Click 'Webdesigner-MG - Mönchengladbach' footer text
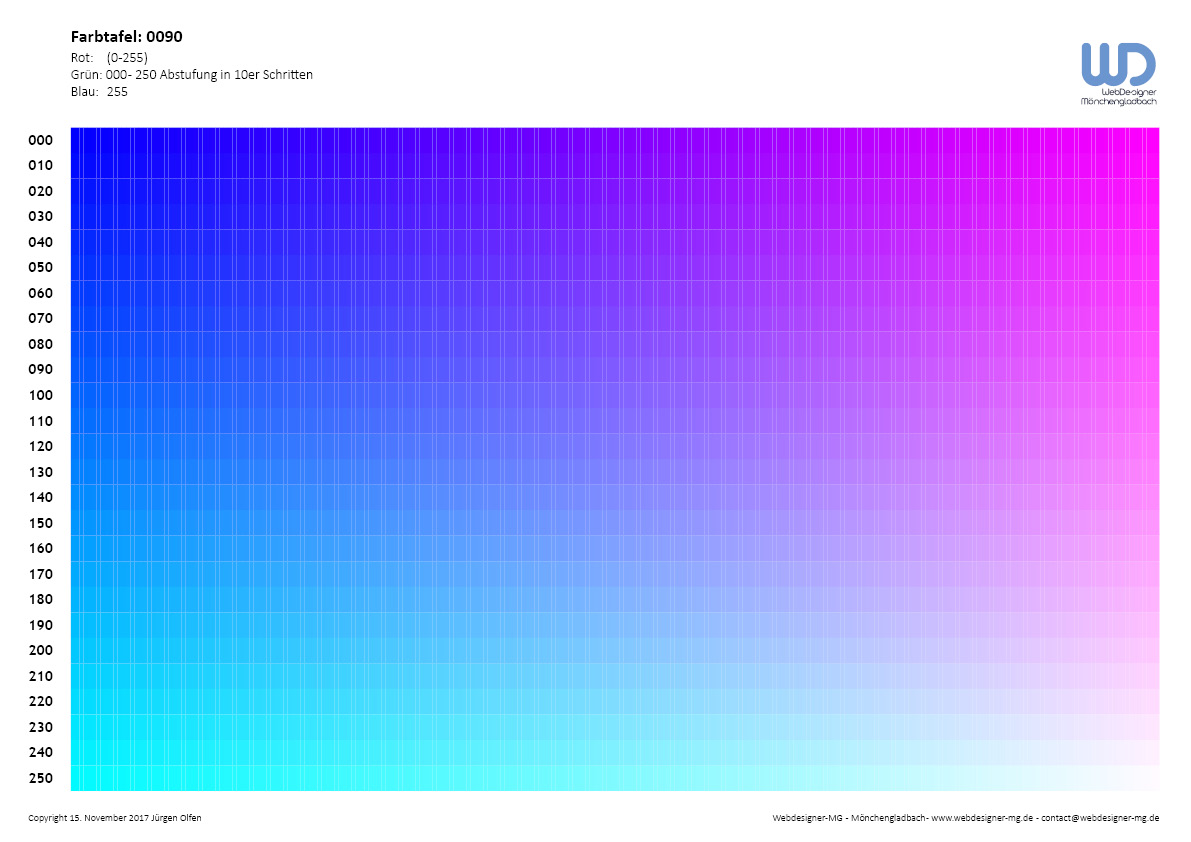The height and width of the screenshot is (842, 1191). pyautogui.click(x=848, y=818)
